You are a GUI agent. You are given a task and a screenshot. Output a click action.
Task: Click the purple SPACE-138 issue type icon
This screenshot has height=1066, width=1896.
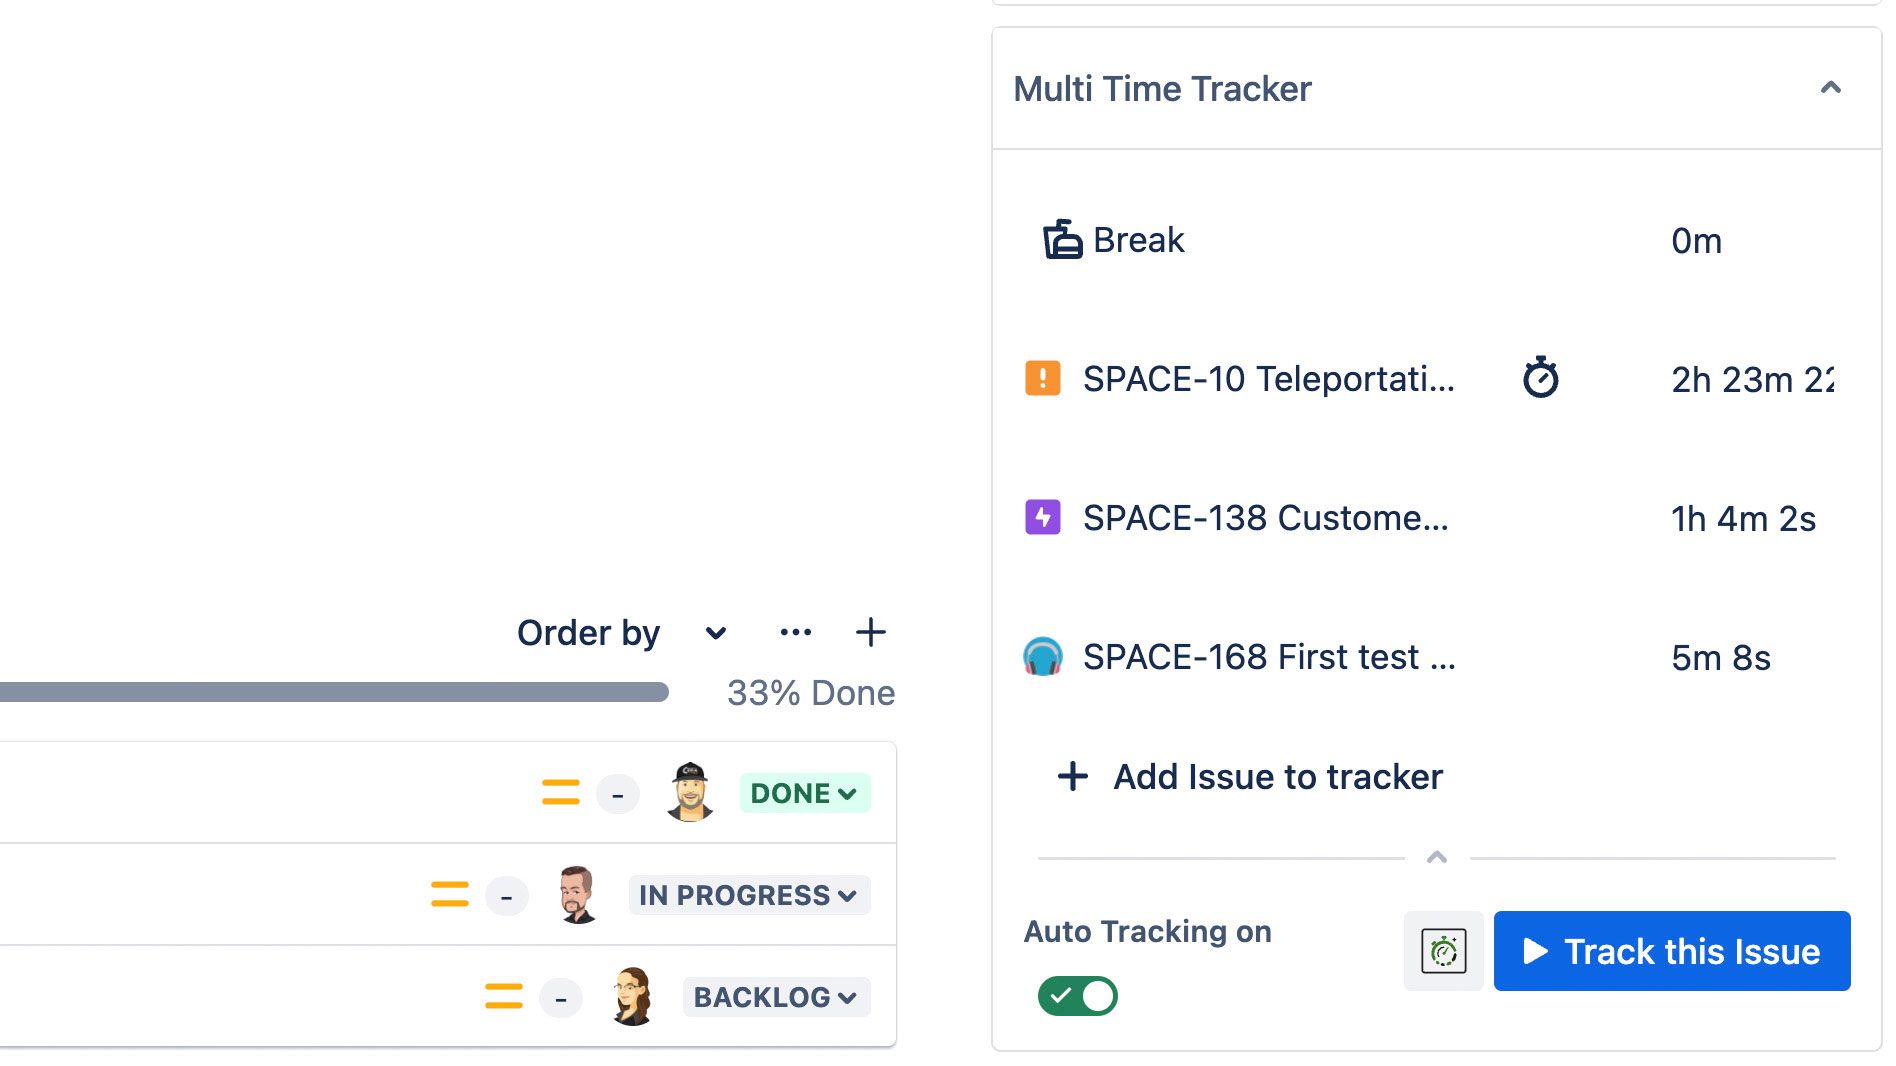pyautogui.click(x=1043, y=518)
